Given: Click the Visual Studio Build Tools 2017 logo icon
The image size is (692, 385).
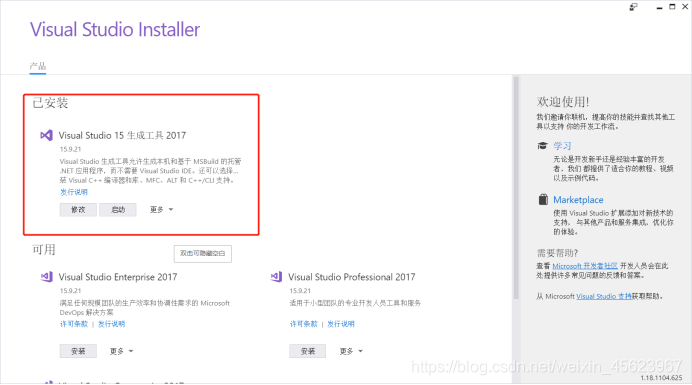Looking at the screenshot, I should (46, 135).
